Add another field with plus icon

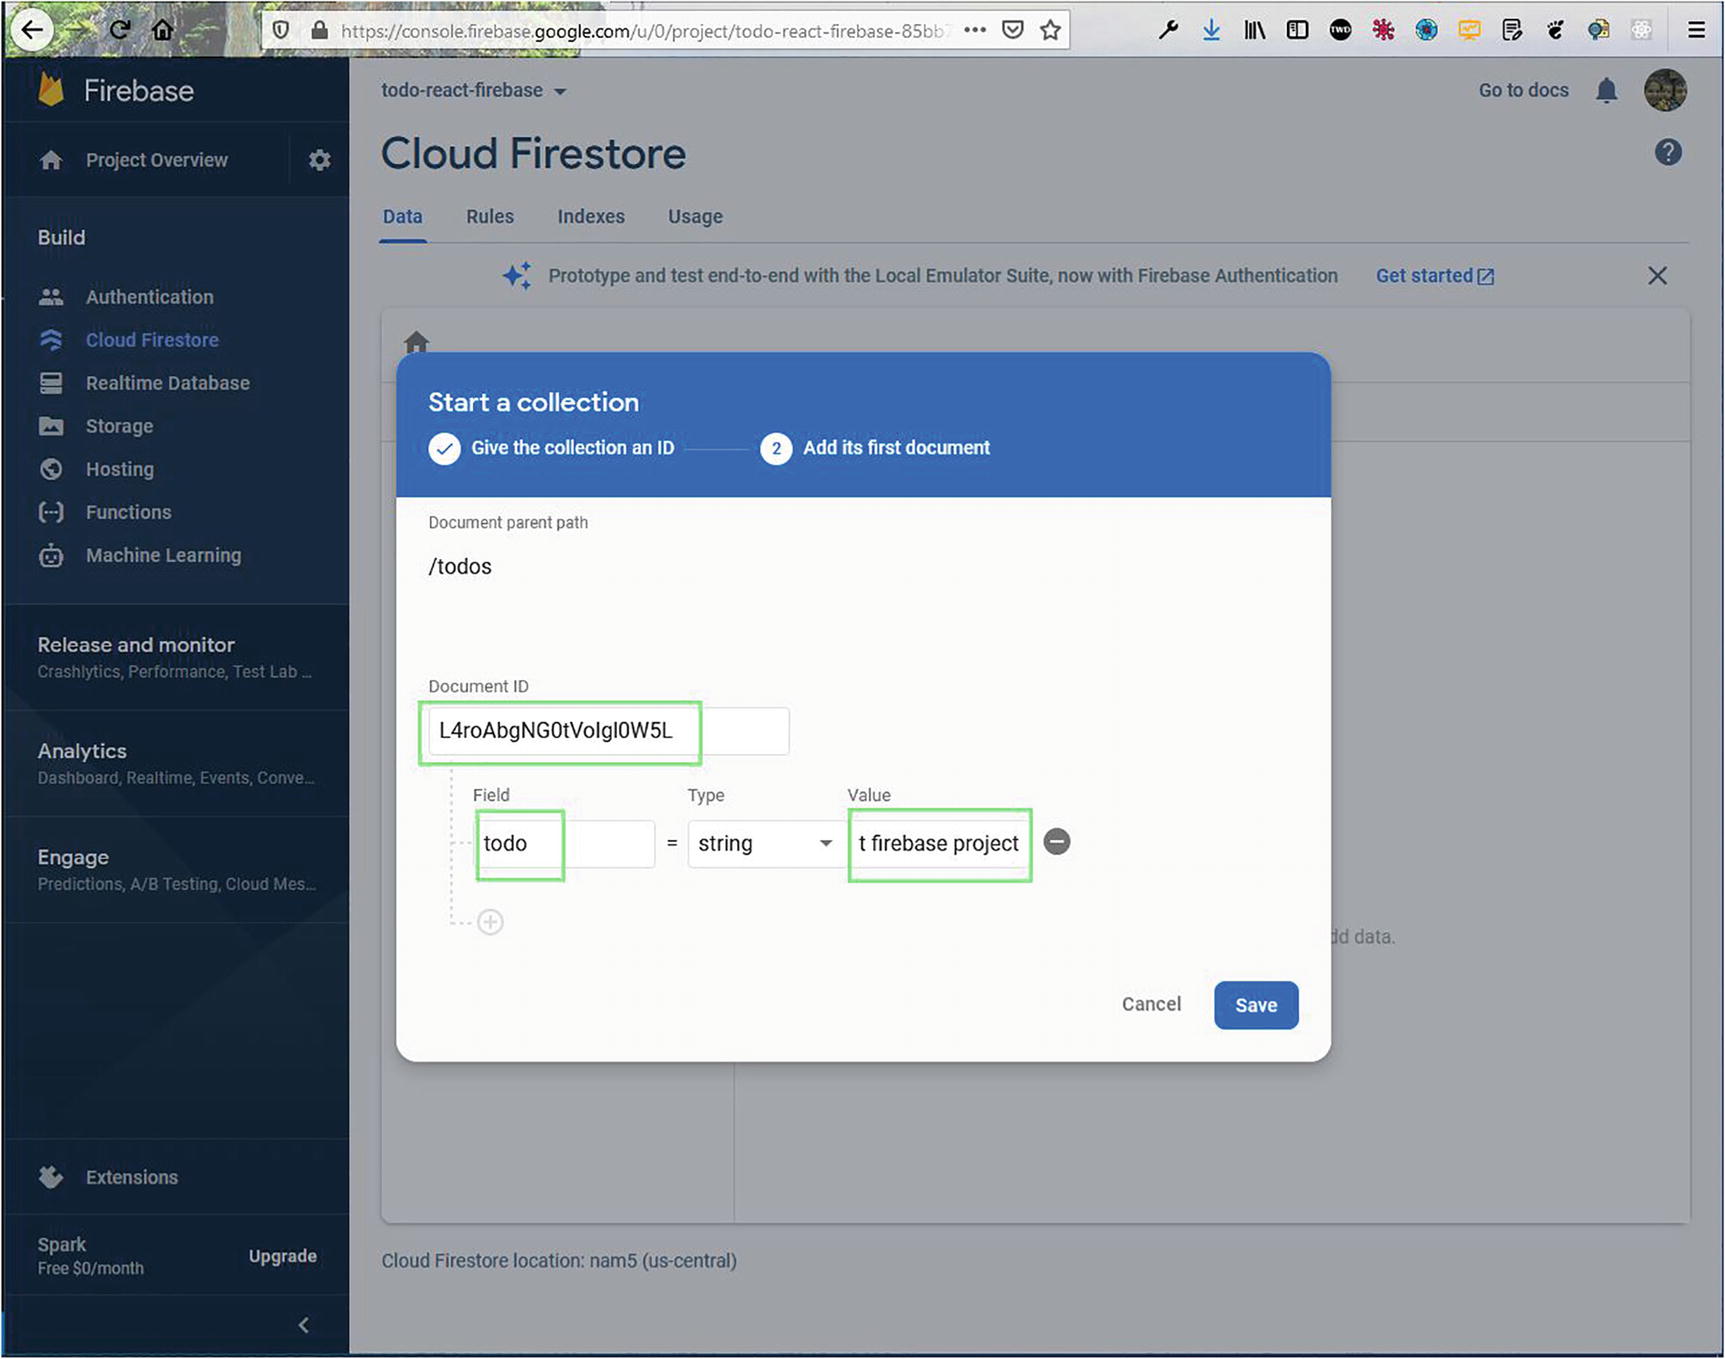click(x=490, y=922)
